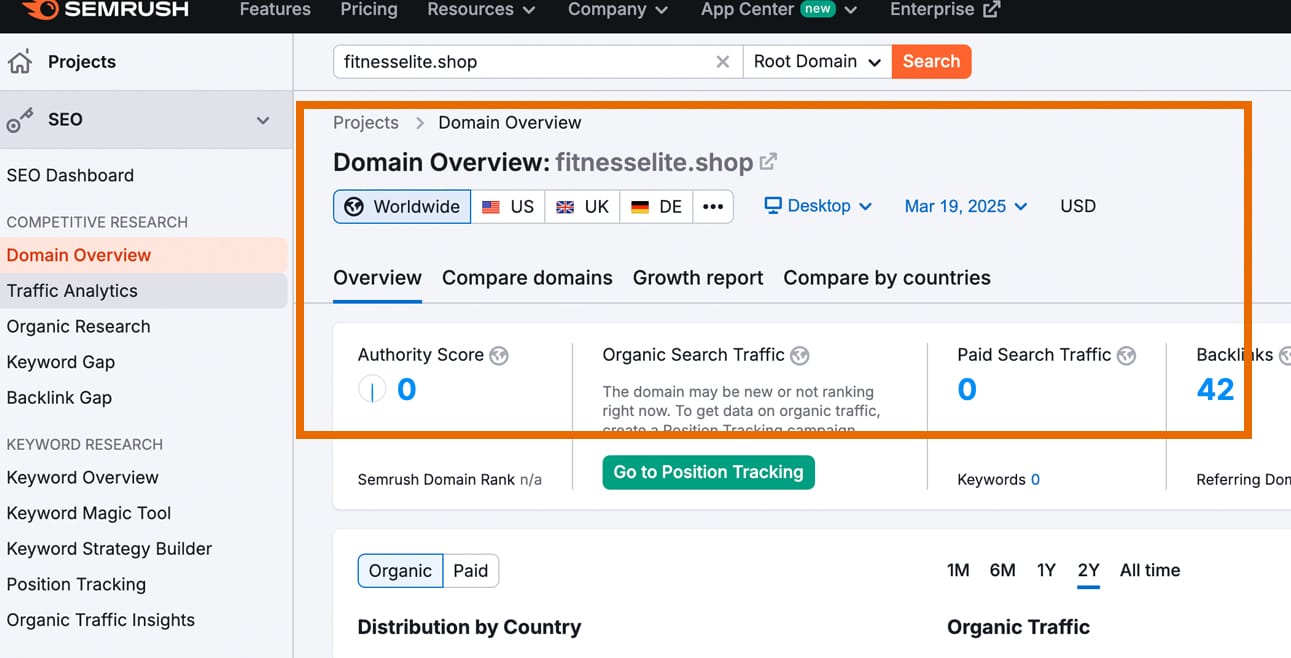Click the globe icon beside Authority Score
Image resolution: width=1291 pixels, height=658 pixels.
pos(499,355)
